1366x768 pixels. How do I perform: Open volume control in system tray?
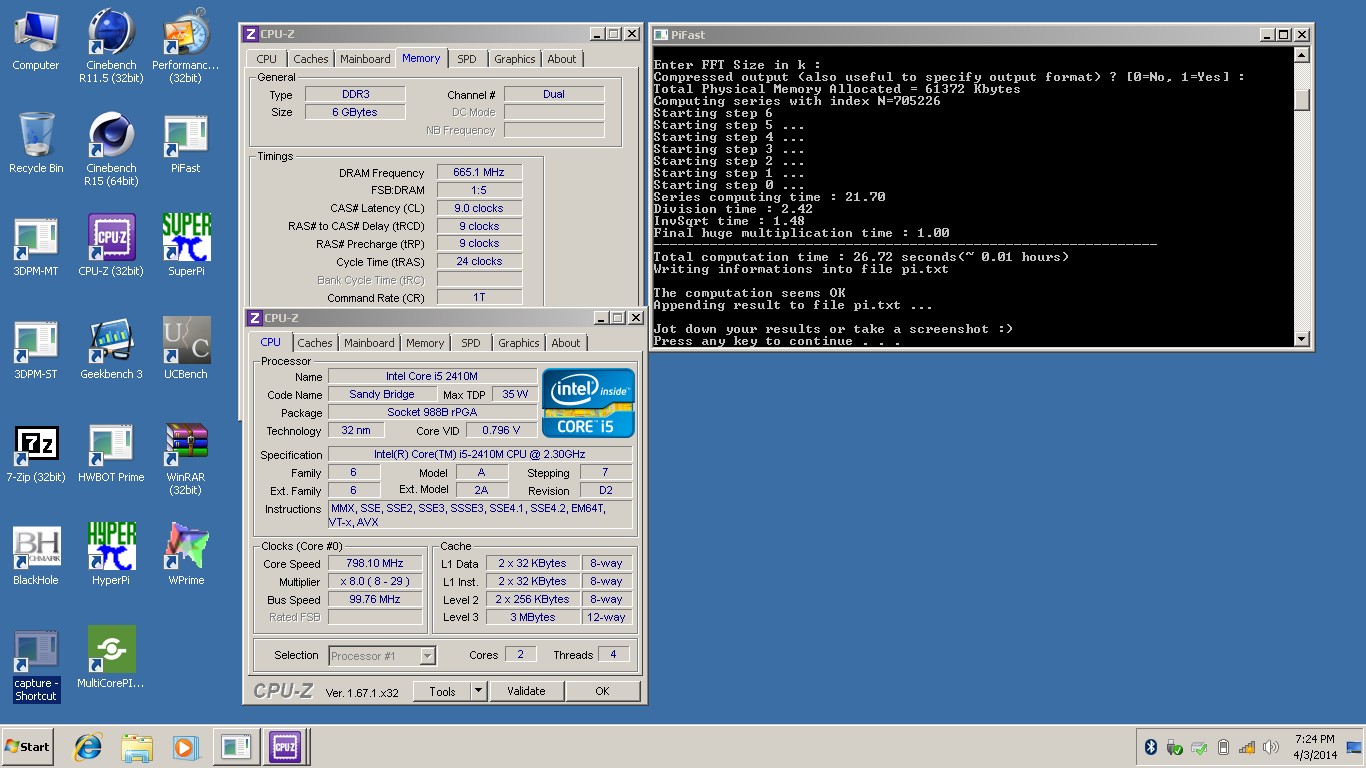tap(1271, 747)
